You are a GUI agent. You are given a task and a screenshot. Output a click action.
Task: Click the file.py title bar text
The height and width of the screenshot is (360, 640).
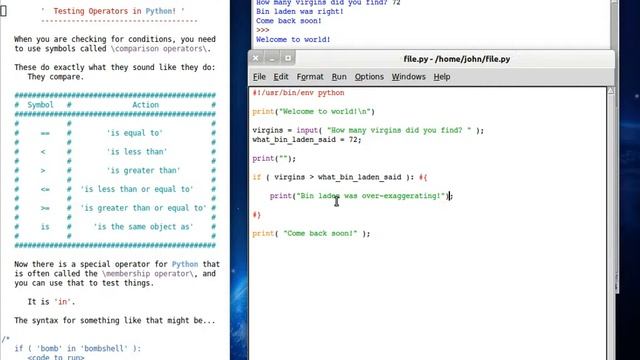[457, 59]
